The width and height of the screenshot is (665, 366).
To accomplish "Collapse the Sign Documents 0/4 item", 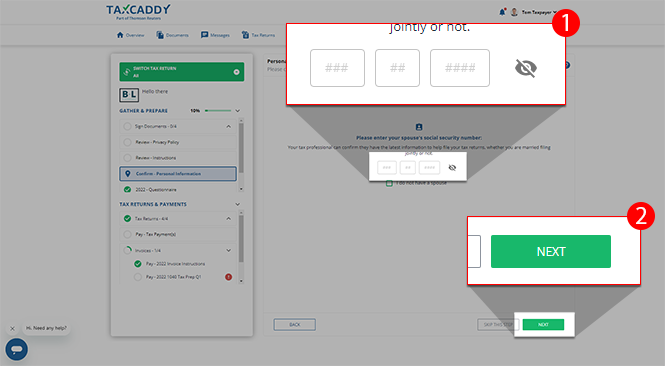I will (229, 126).
